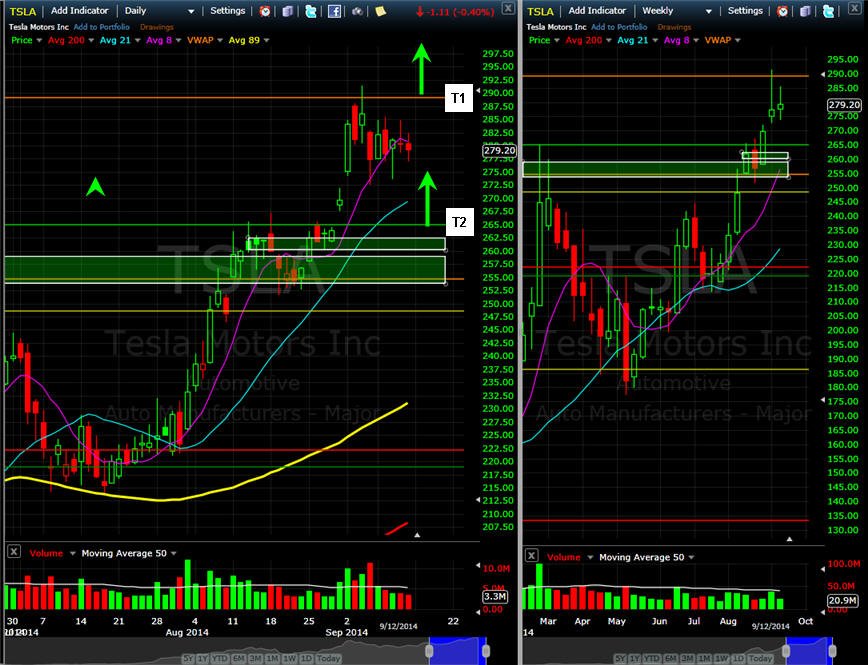This screenshot has height=665, width=868.
Task: Expand Moving Average 50 dropdown in Daily volume
Action: pos(174,553)
